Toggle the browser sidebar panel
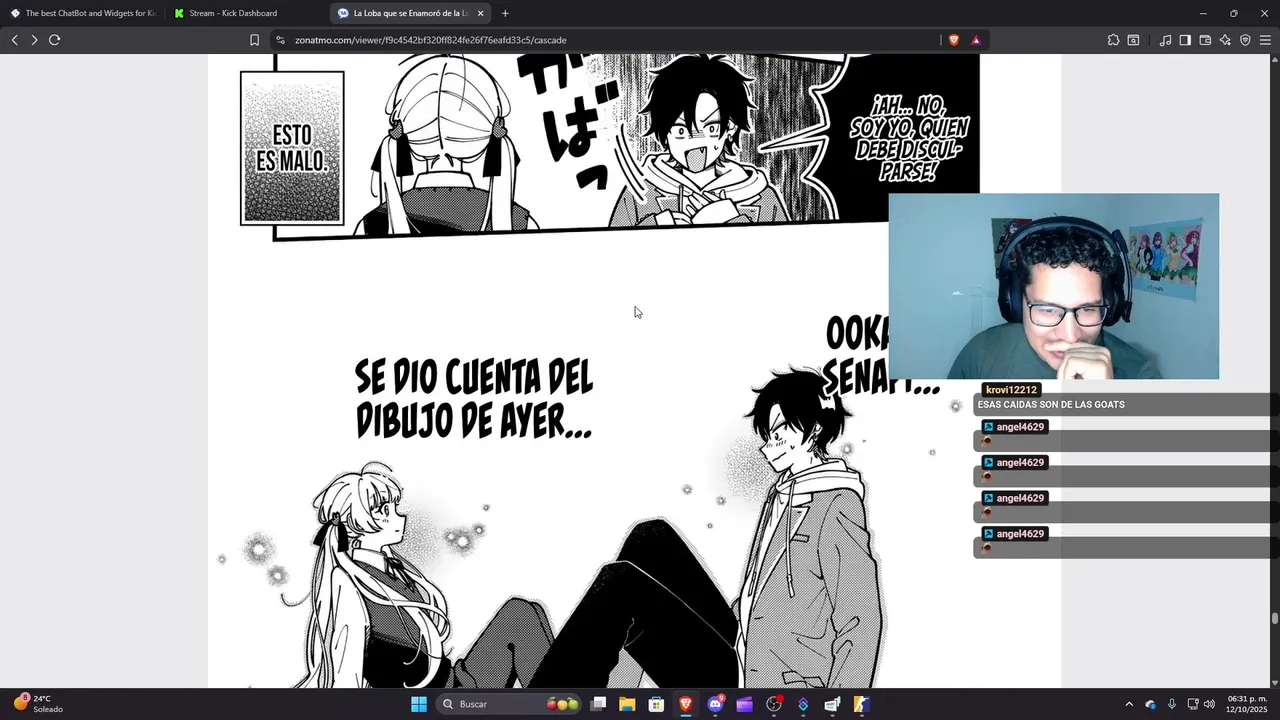The height and width of the screenshot is (720, 1280). coord(1185,40)
